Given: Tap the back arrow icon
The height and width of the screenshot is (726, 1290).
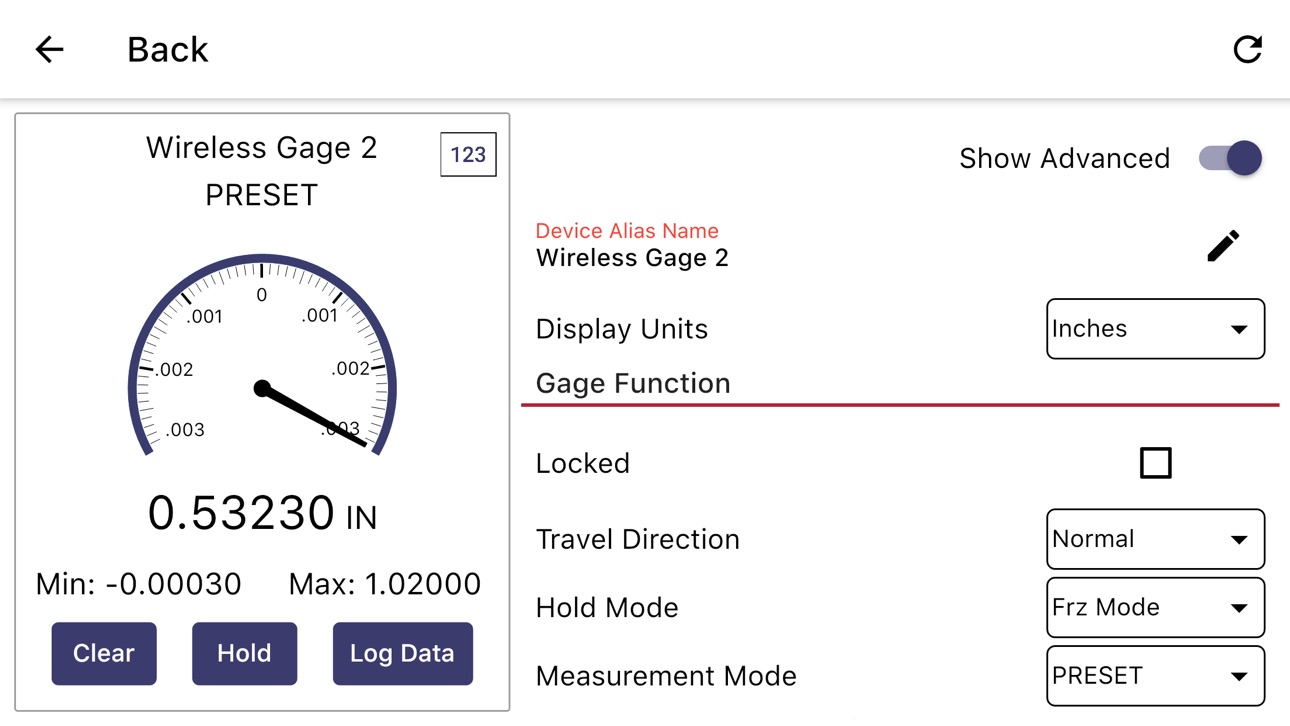Looking at the screenshot, I should coord(49,49).
